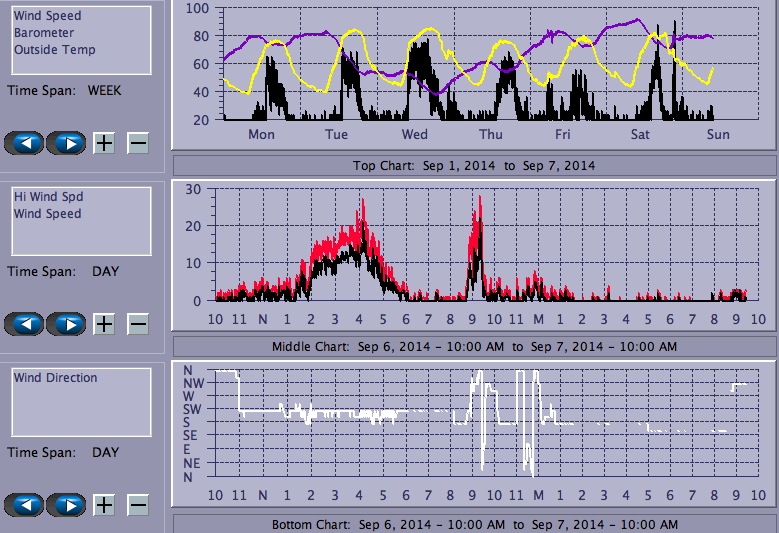Click the plus button beside the wind speed chart
Screen dimensions: 779x533
pos(104,324)
